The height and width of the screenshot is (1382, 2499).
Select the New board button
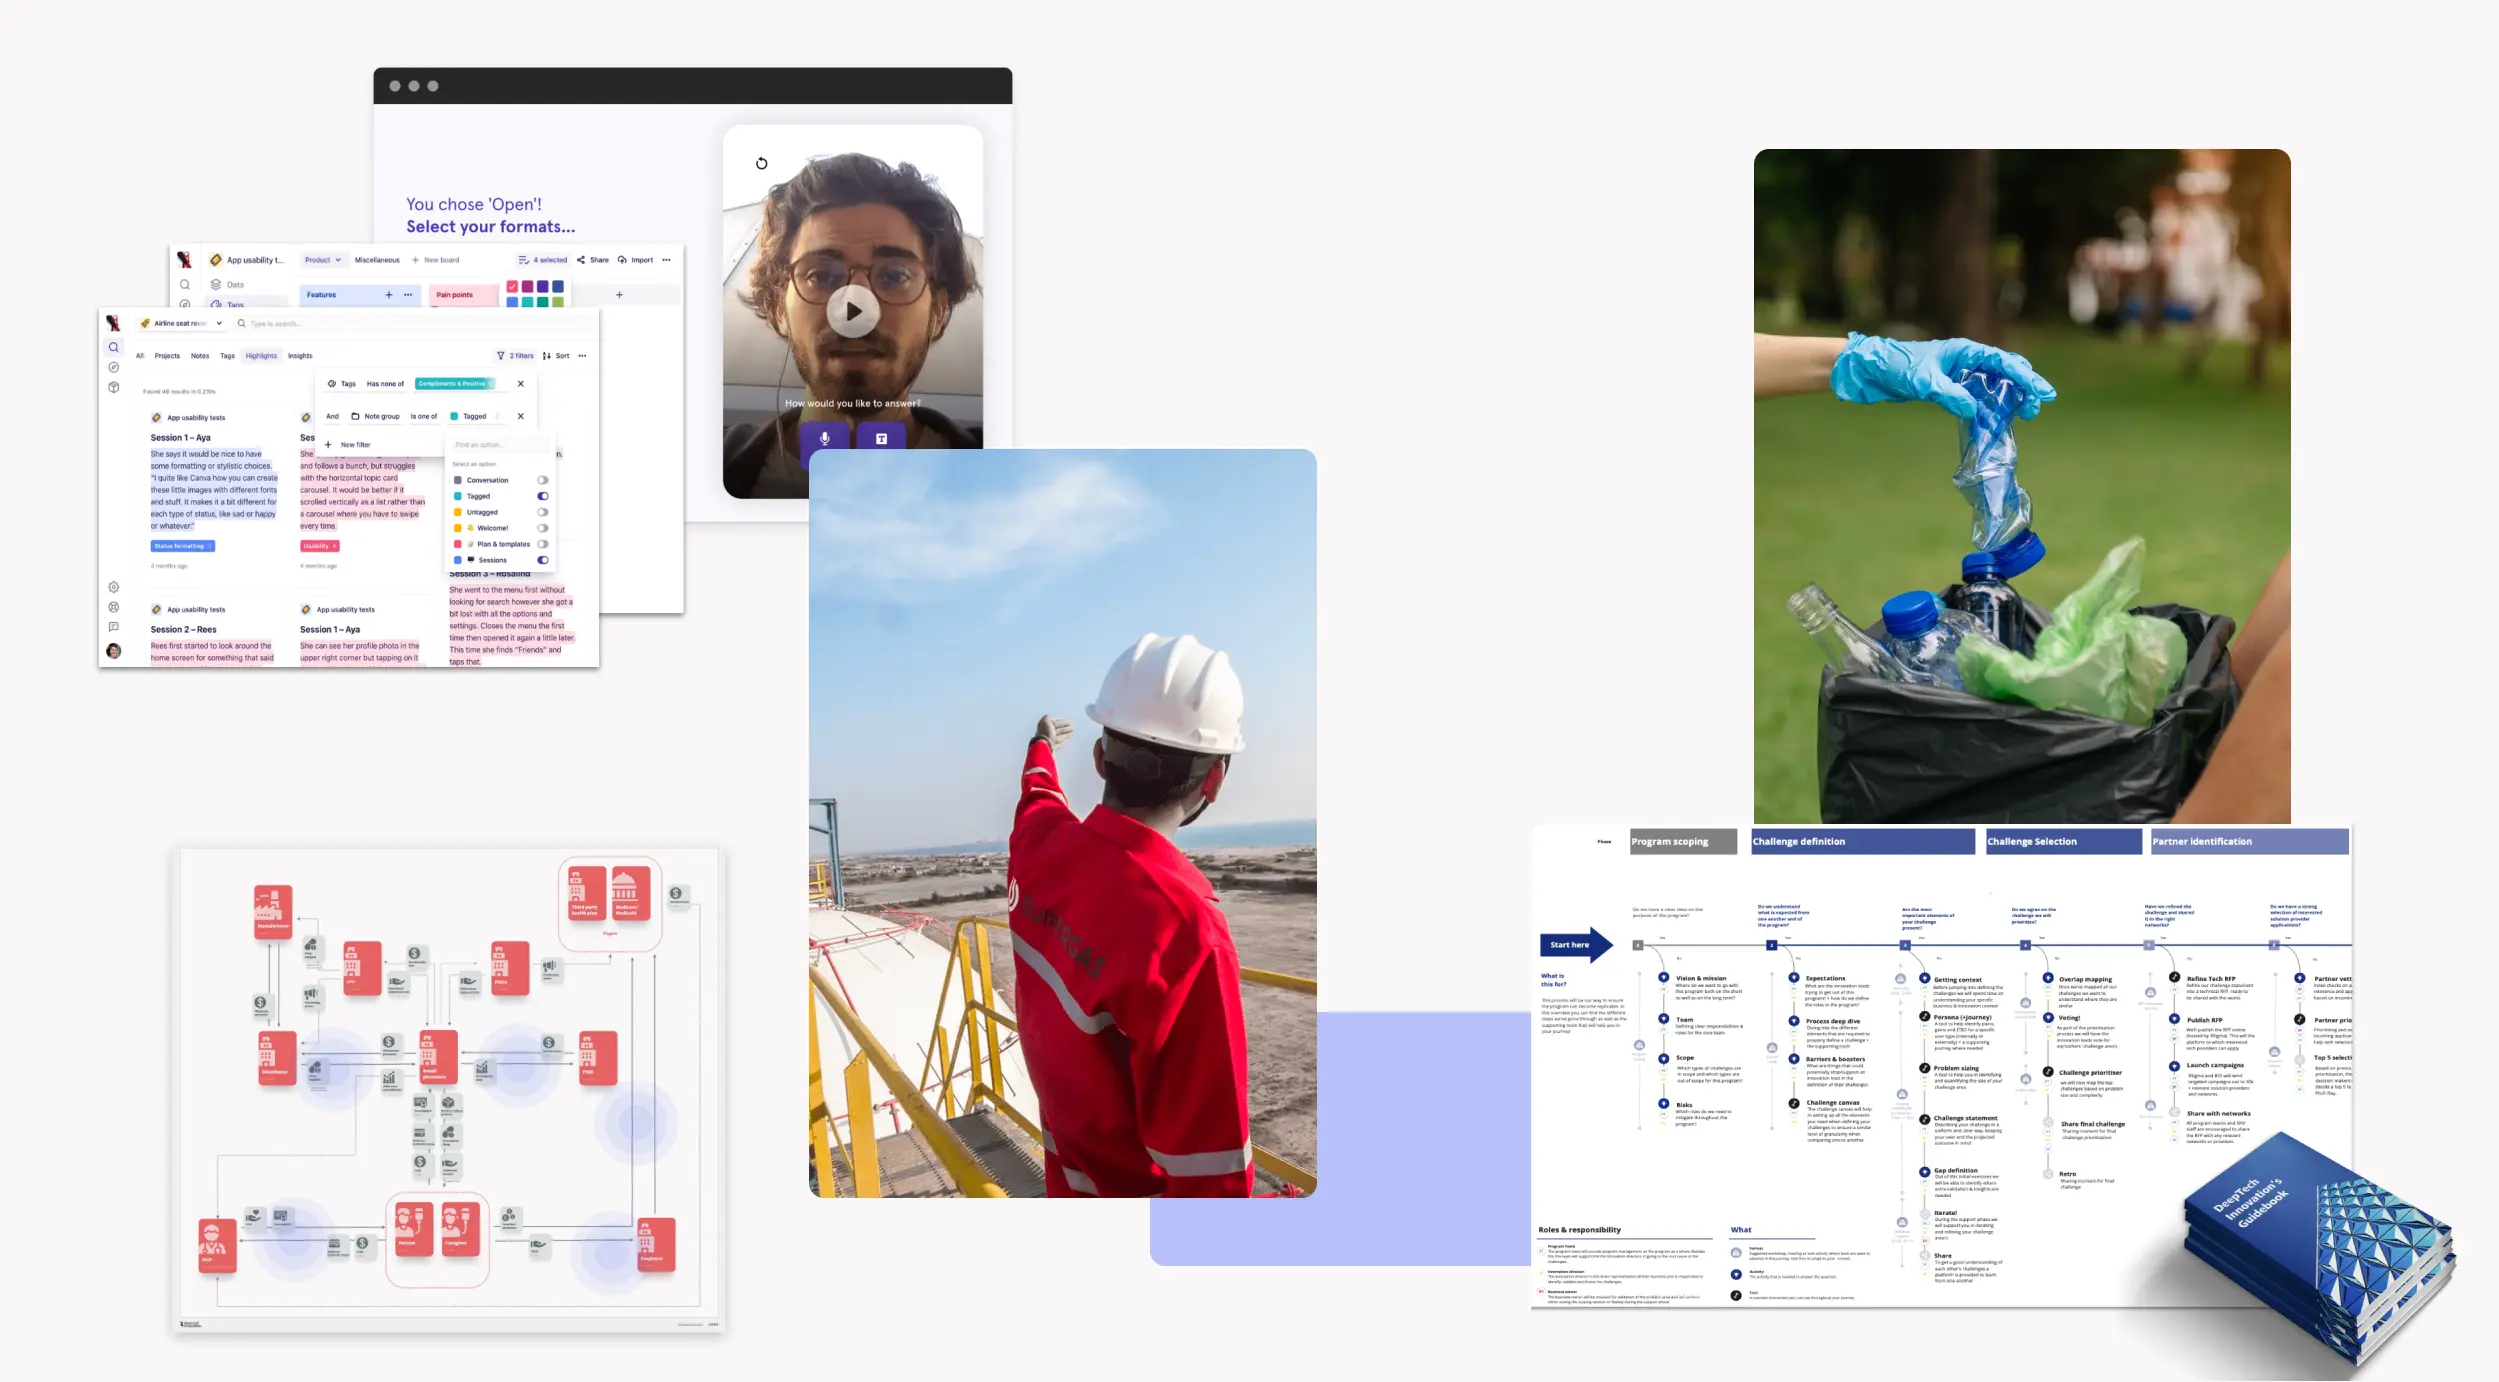point(436,260)
